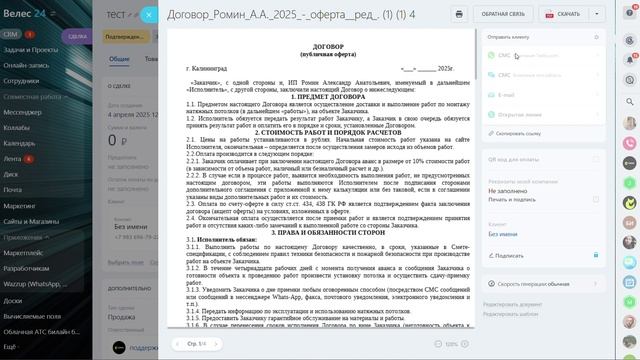Open CRM in the left menu
640x360 pixels.
pos(10,34)
